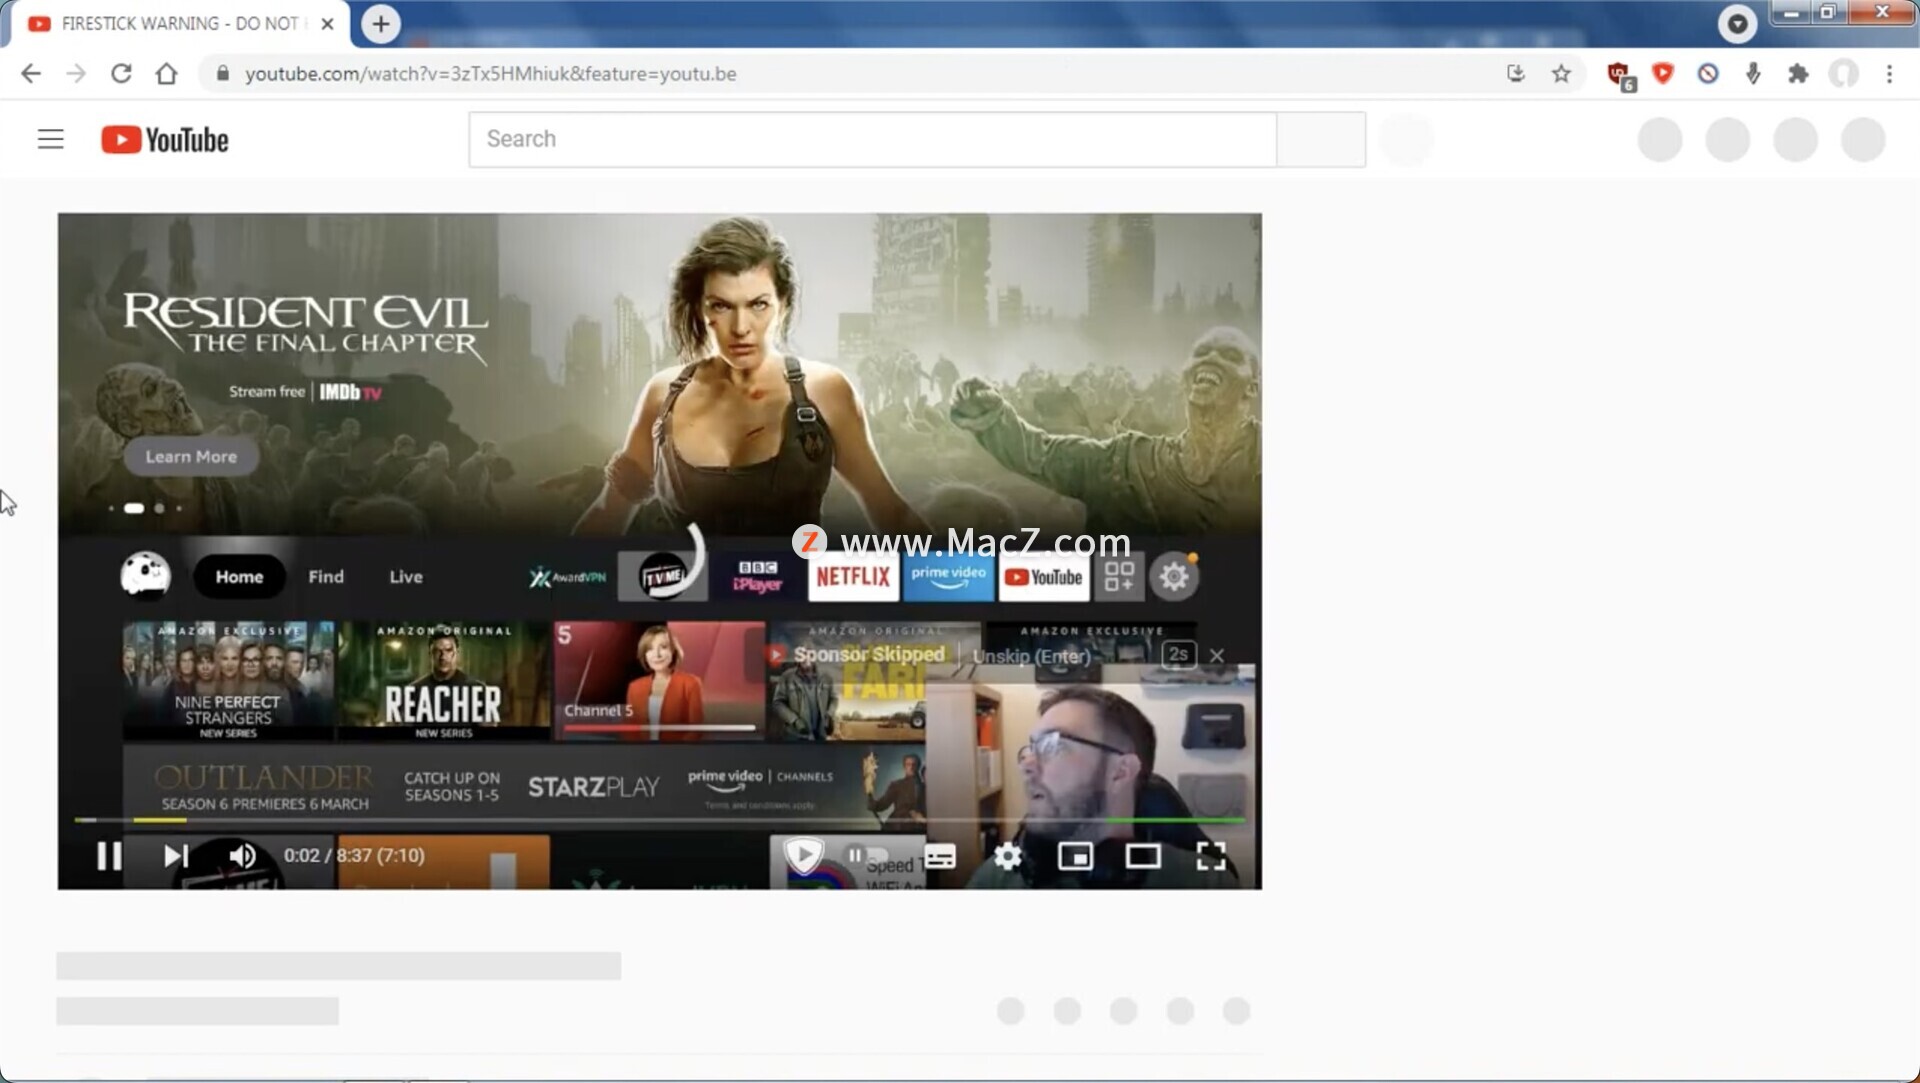The image size is (1920, 1083).
Task: Click the install app icon in address bar
Action: coord(1516,74)
